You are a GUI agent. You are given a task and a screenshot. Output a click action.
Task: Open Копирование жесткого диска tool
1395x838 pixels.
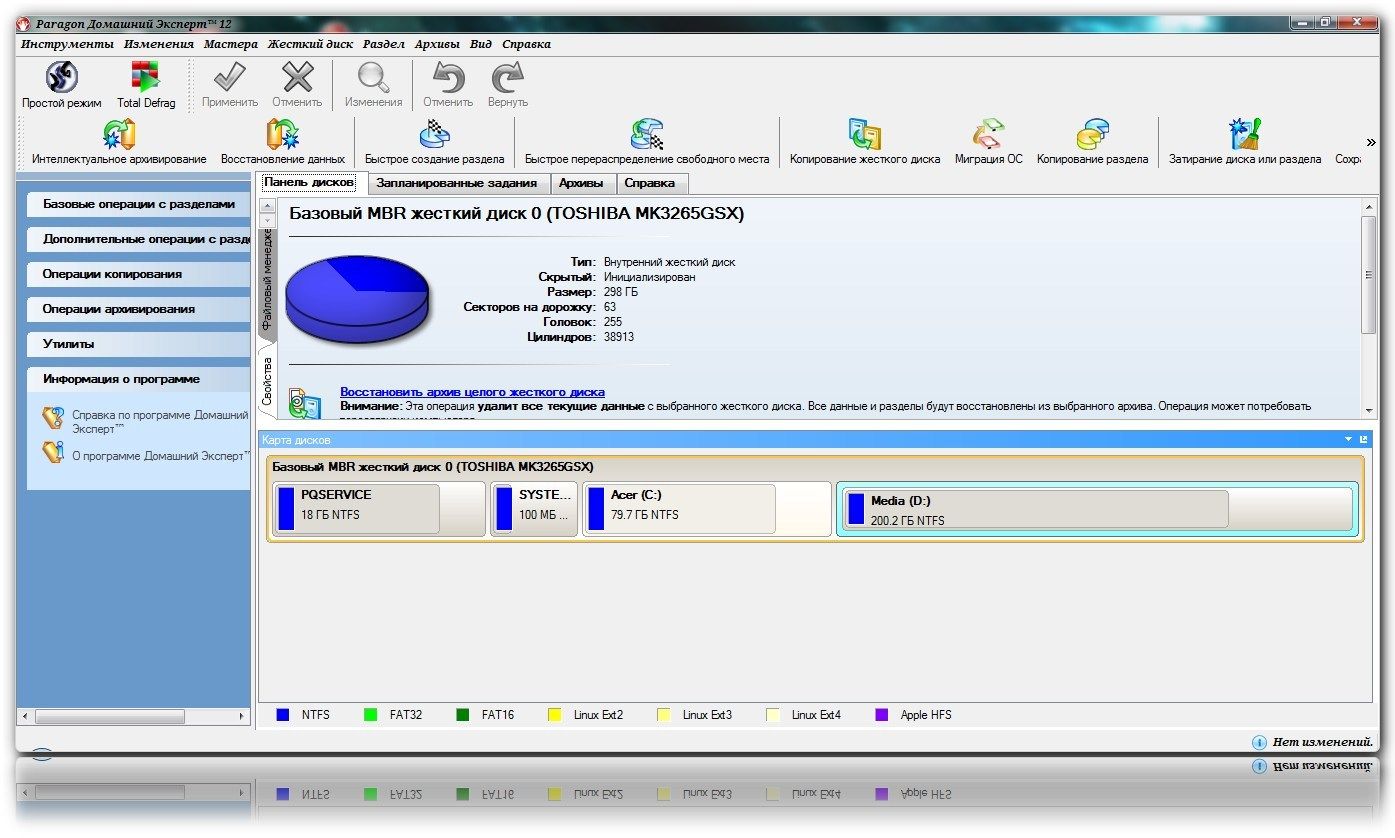pos(864,135)
